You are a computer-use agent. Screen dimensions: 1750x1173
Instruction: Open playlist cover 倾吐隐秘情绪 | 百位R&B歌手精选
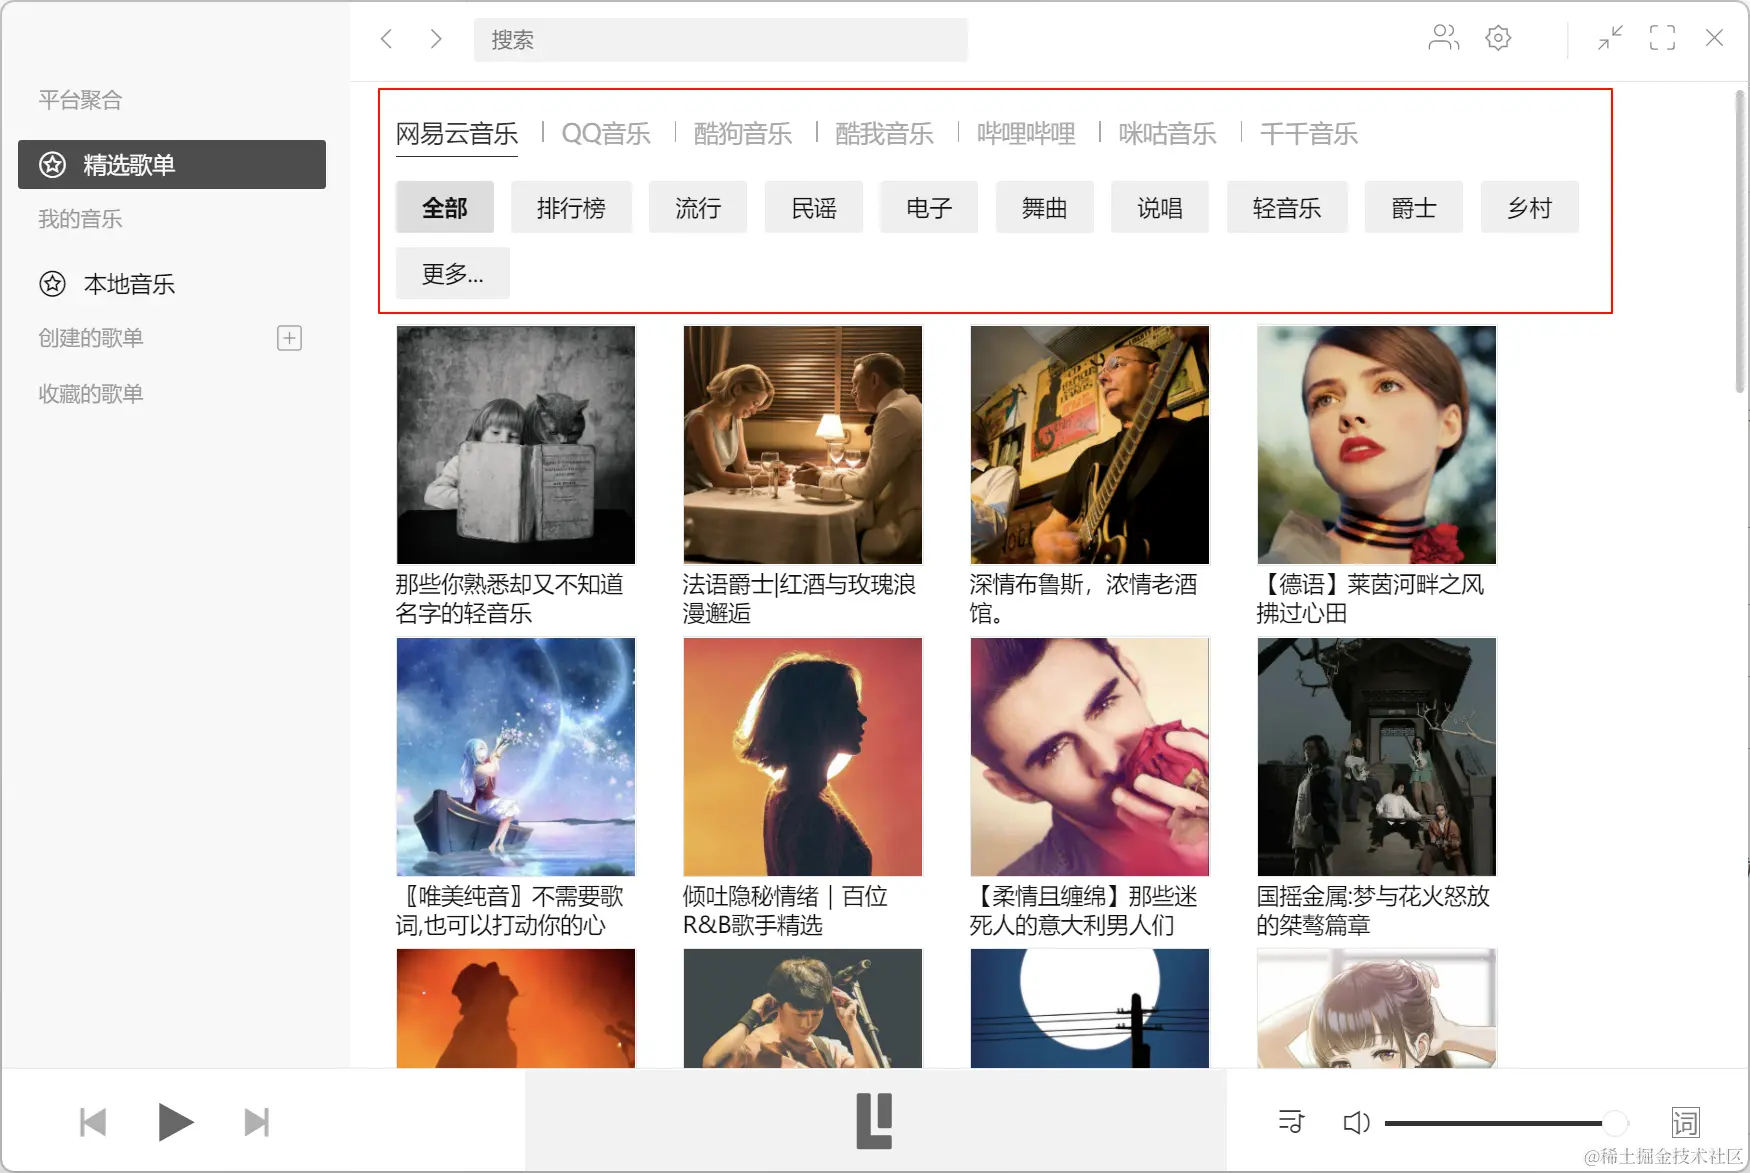[803, 757]
